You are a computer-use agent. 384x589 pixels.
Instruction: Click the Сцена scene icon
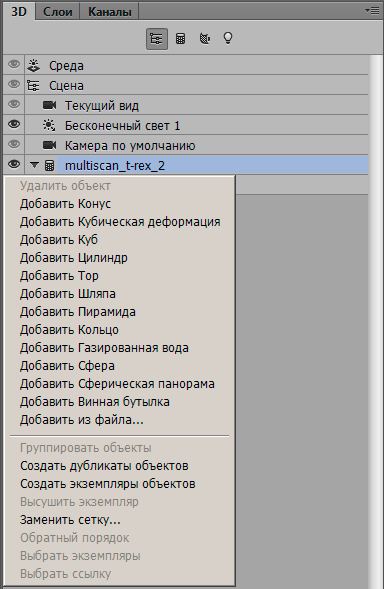tap(33, 86)
